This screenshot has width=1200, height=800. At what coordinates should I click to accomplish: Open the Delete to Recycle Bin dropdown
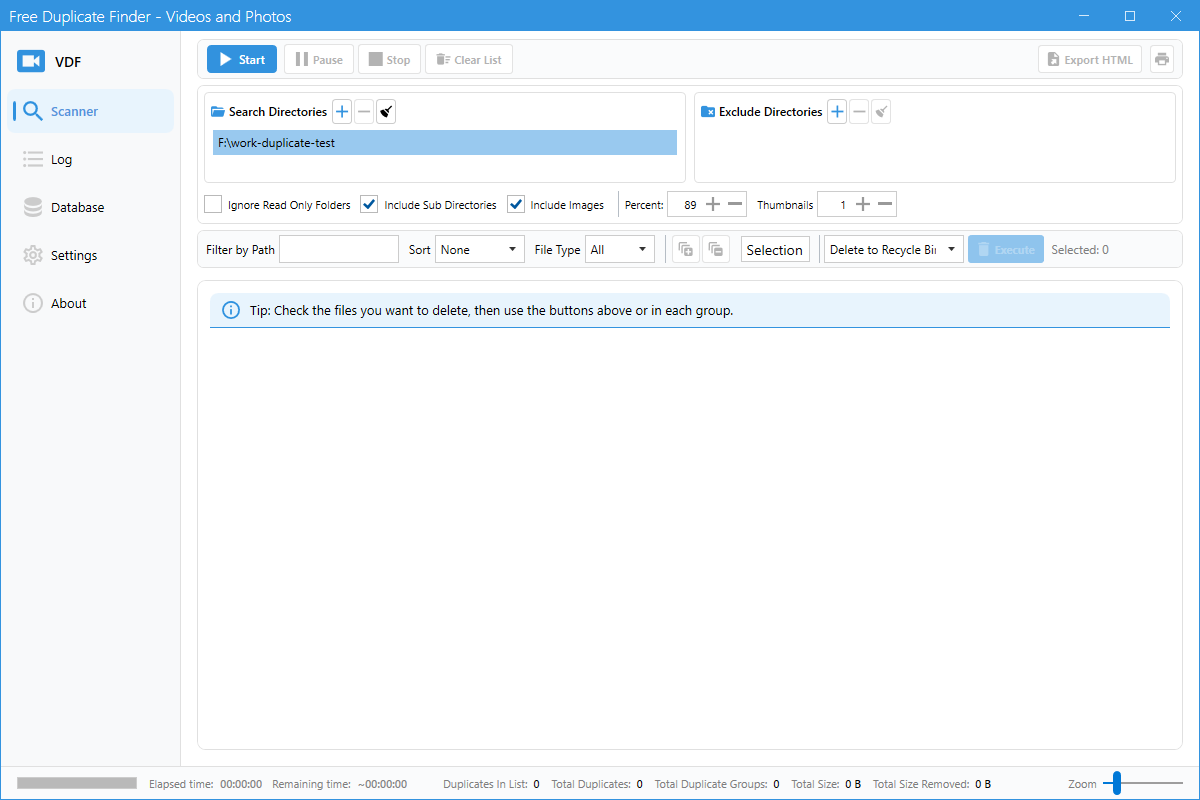894,250
